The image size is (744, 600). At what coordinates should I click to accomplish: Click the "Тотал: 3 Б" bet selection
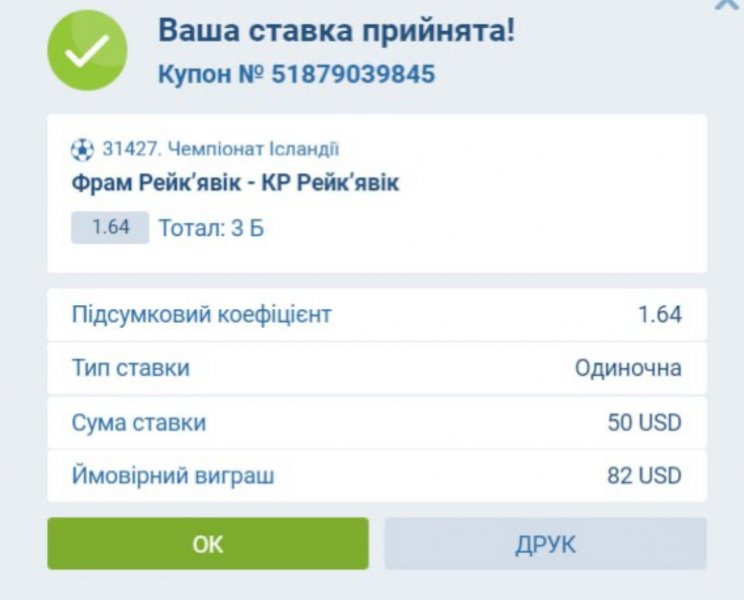[211, 228]
